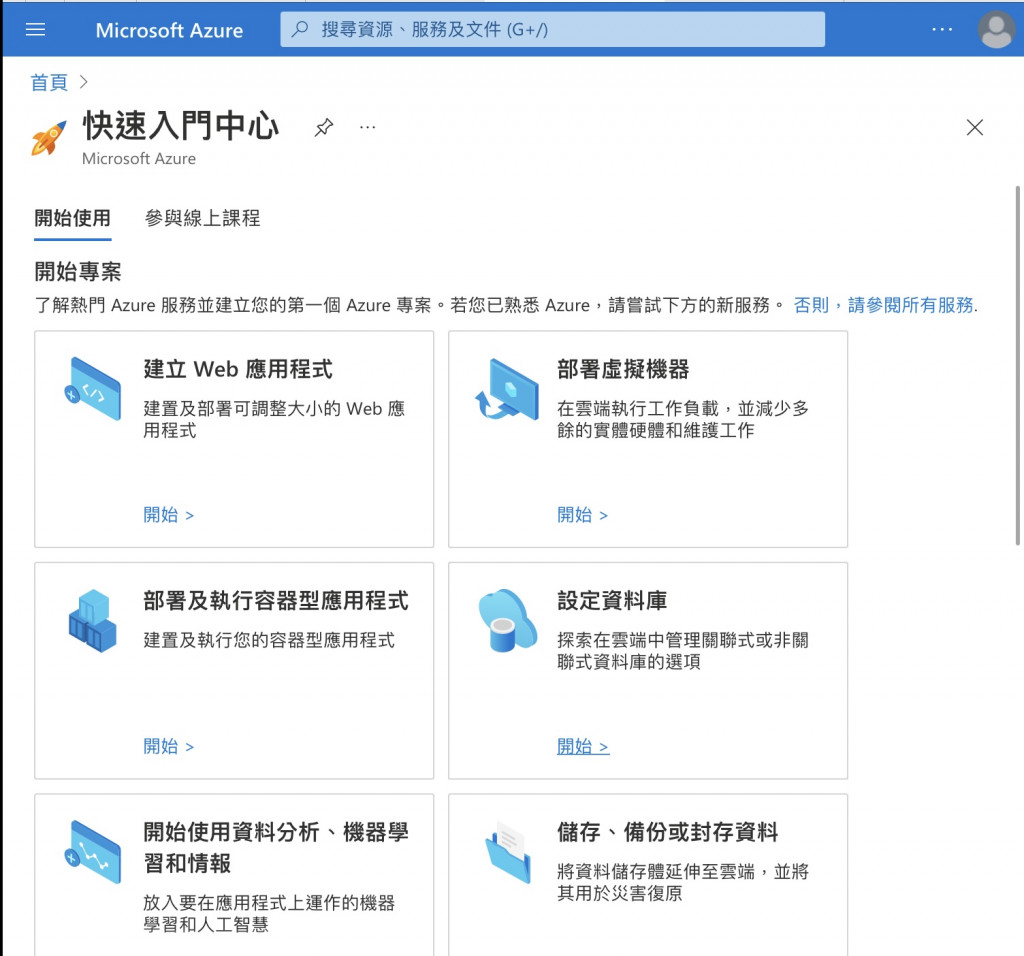Click the search magnifier icon
This screenshot has height=956, width=1024.
(x=300, y=29)
